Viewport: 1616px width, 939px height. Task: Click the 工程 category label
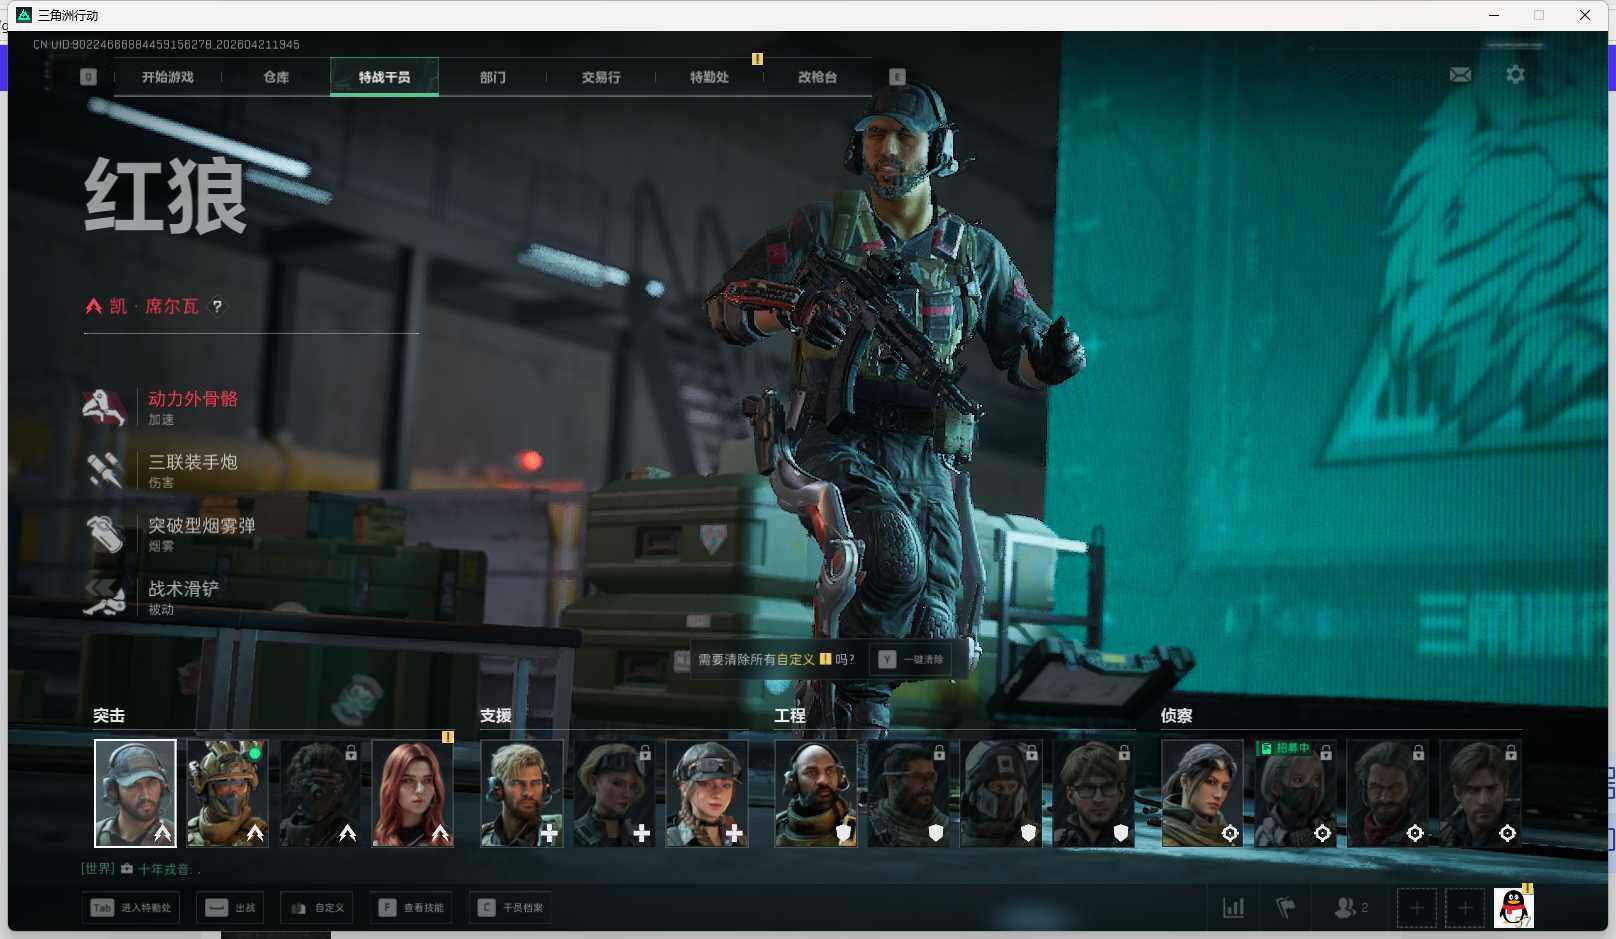click(790, 716)
